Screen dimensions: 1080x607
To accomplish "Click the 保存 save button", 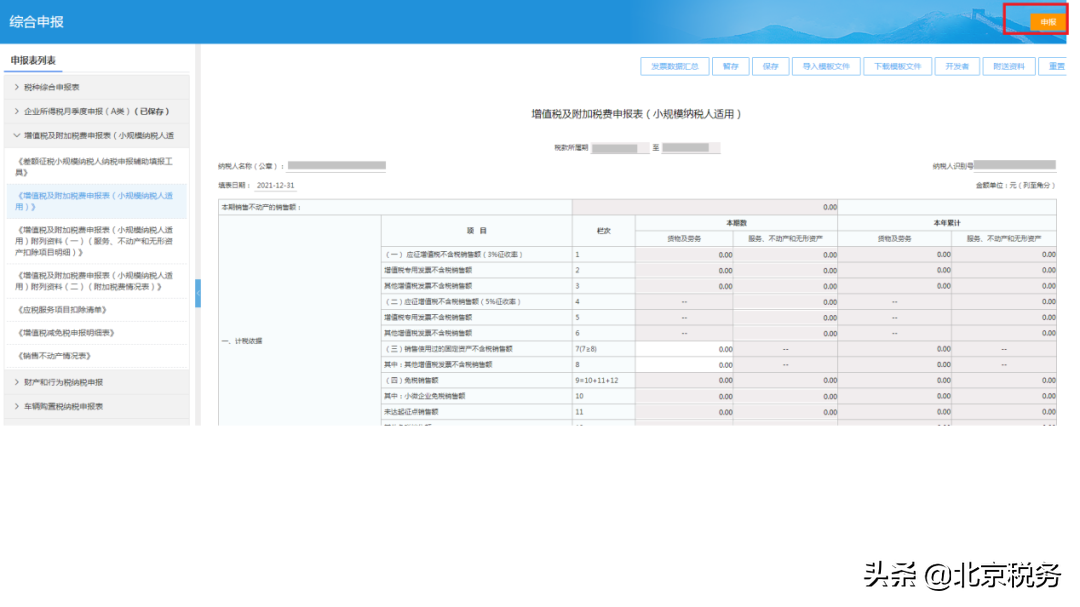I will tap(770, 67).
